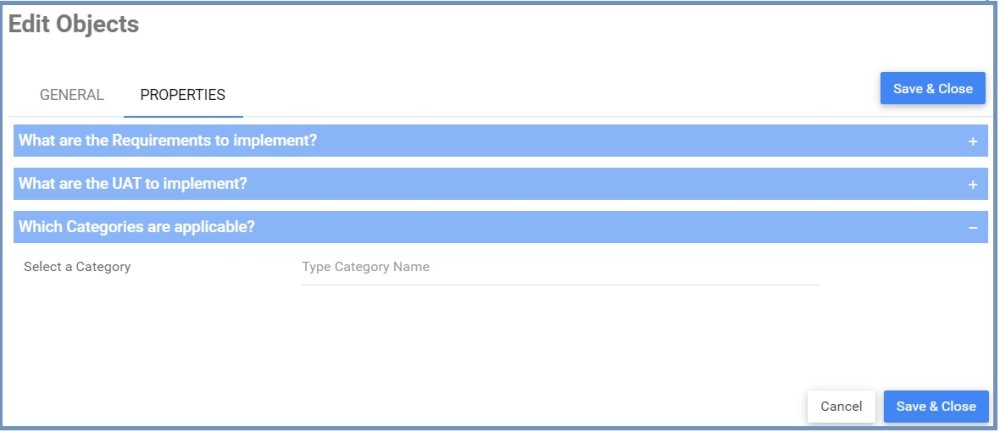Click the UAT question title text

click(x=133, y=184)
